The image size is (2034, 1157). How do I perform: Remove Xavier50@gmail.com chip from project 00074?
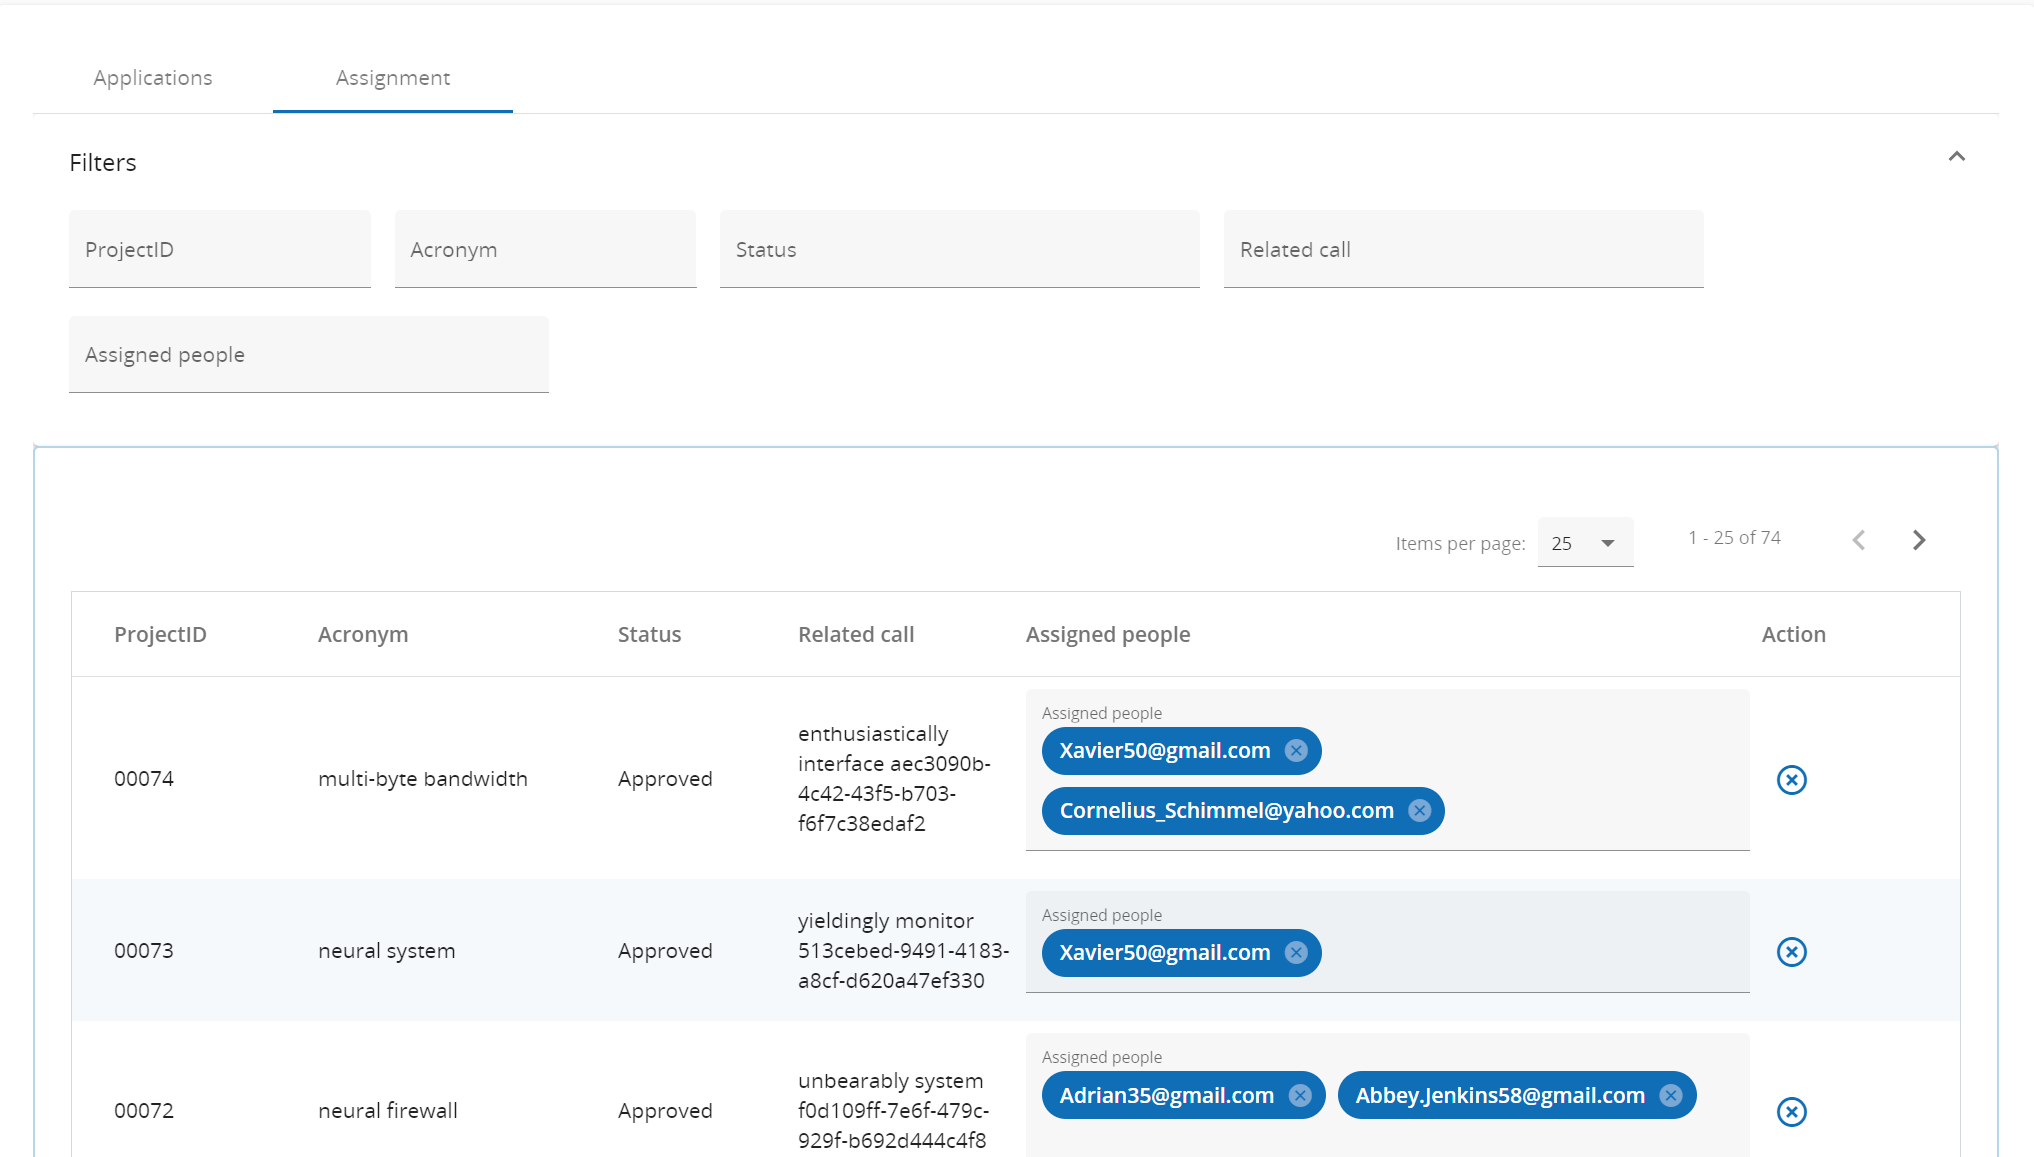click(x=1296, y=751)
